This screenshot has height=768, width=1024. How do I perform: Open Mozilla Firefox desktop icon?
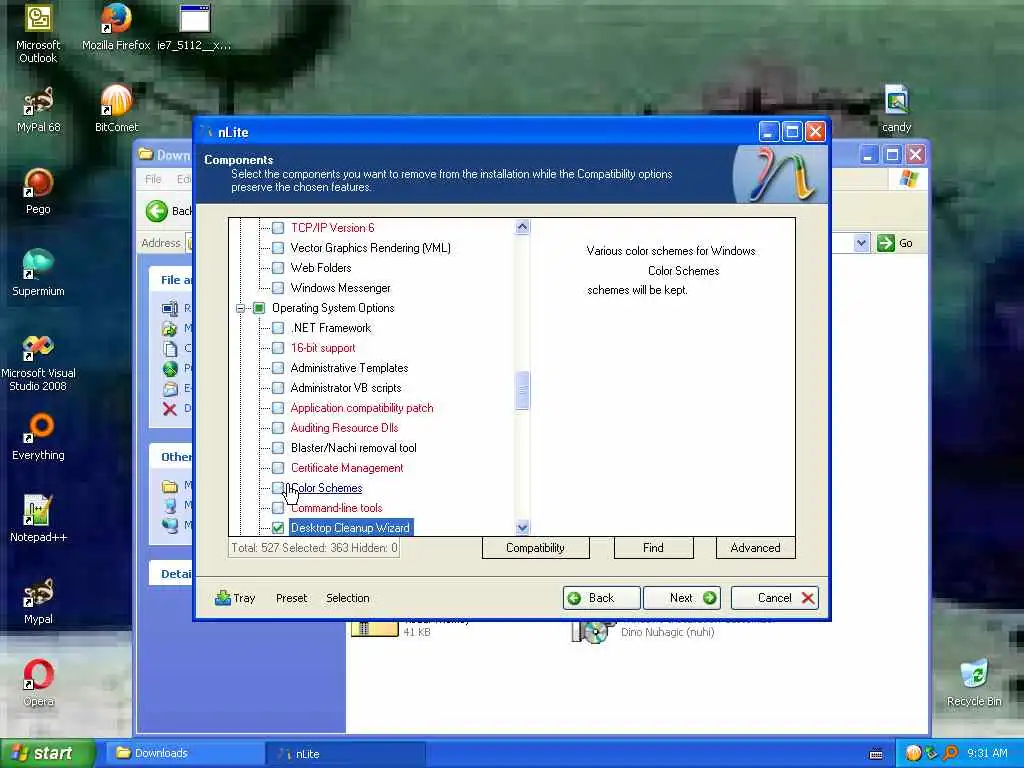116,27
